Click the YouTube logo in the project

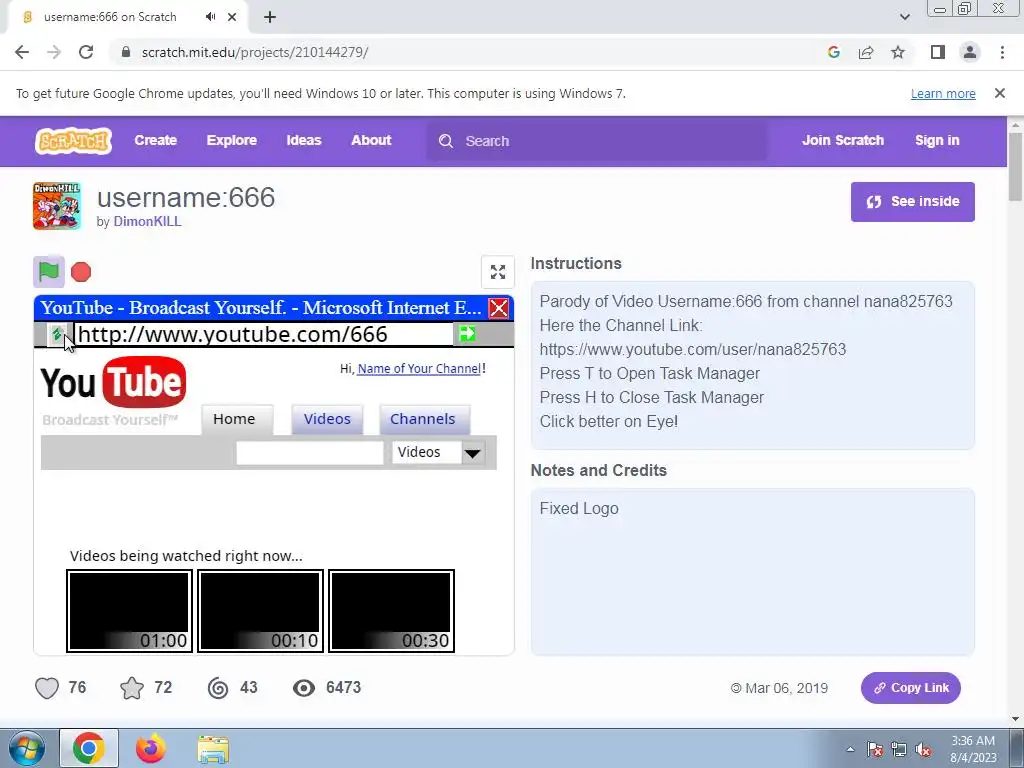(x=113, y=382)
